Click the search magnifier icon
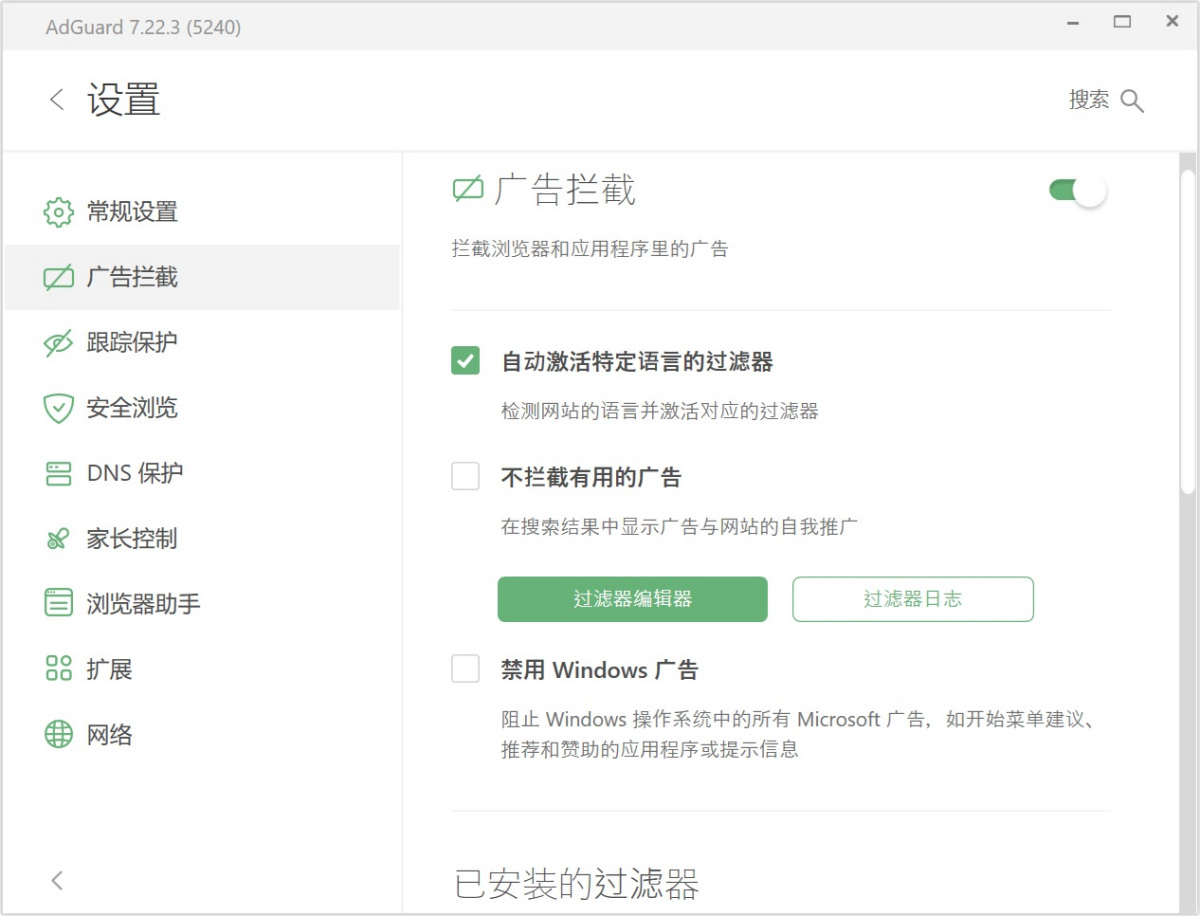The width and height of the screenshot is (1200, 916). pyautogui.click(x=1132, y=101)
